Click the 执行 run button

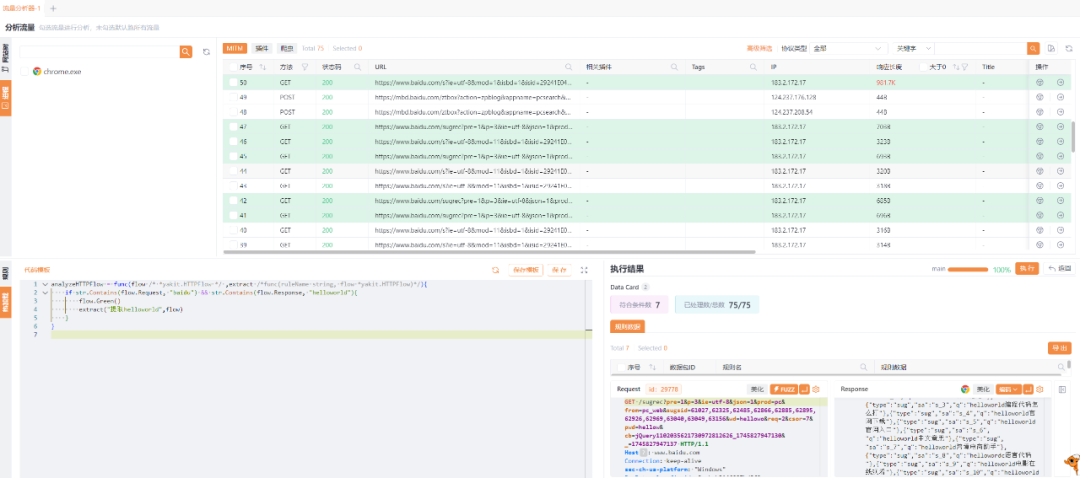[x=1026, y=269]
